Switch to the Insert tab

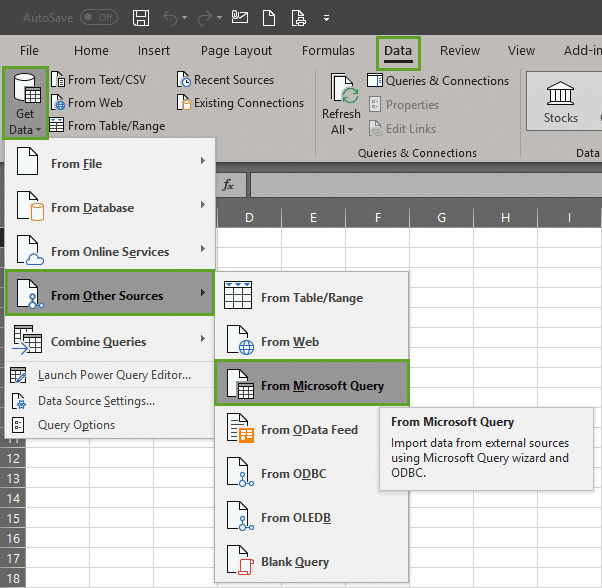click(x=154, y=51)
